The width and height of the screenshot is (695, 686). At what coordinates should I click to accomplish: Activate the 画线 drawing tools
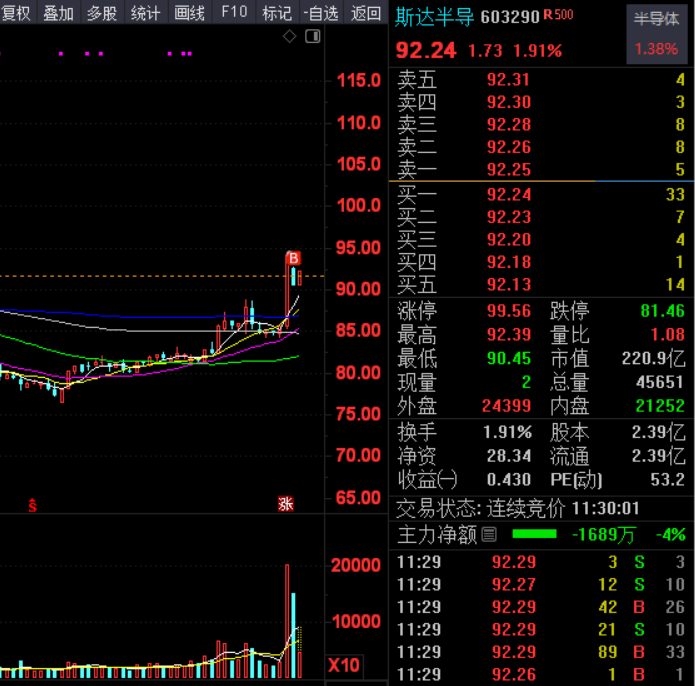point(190,12)
